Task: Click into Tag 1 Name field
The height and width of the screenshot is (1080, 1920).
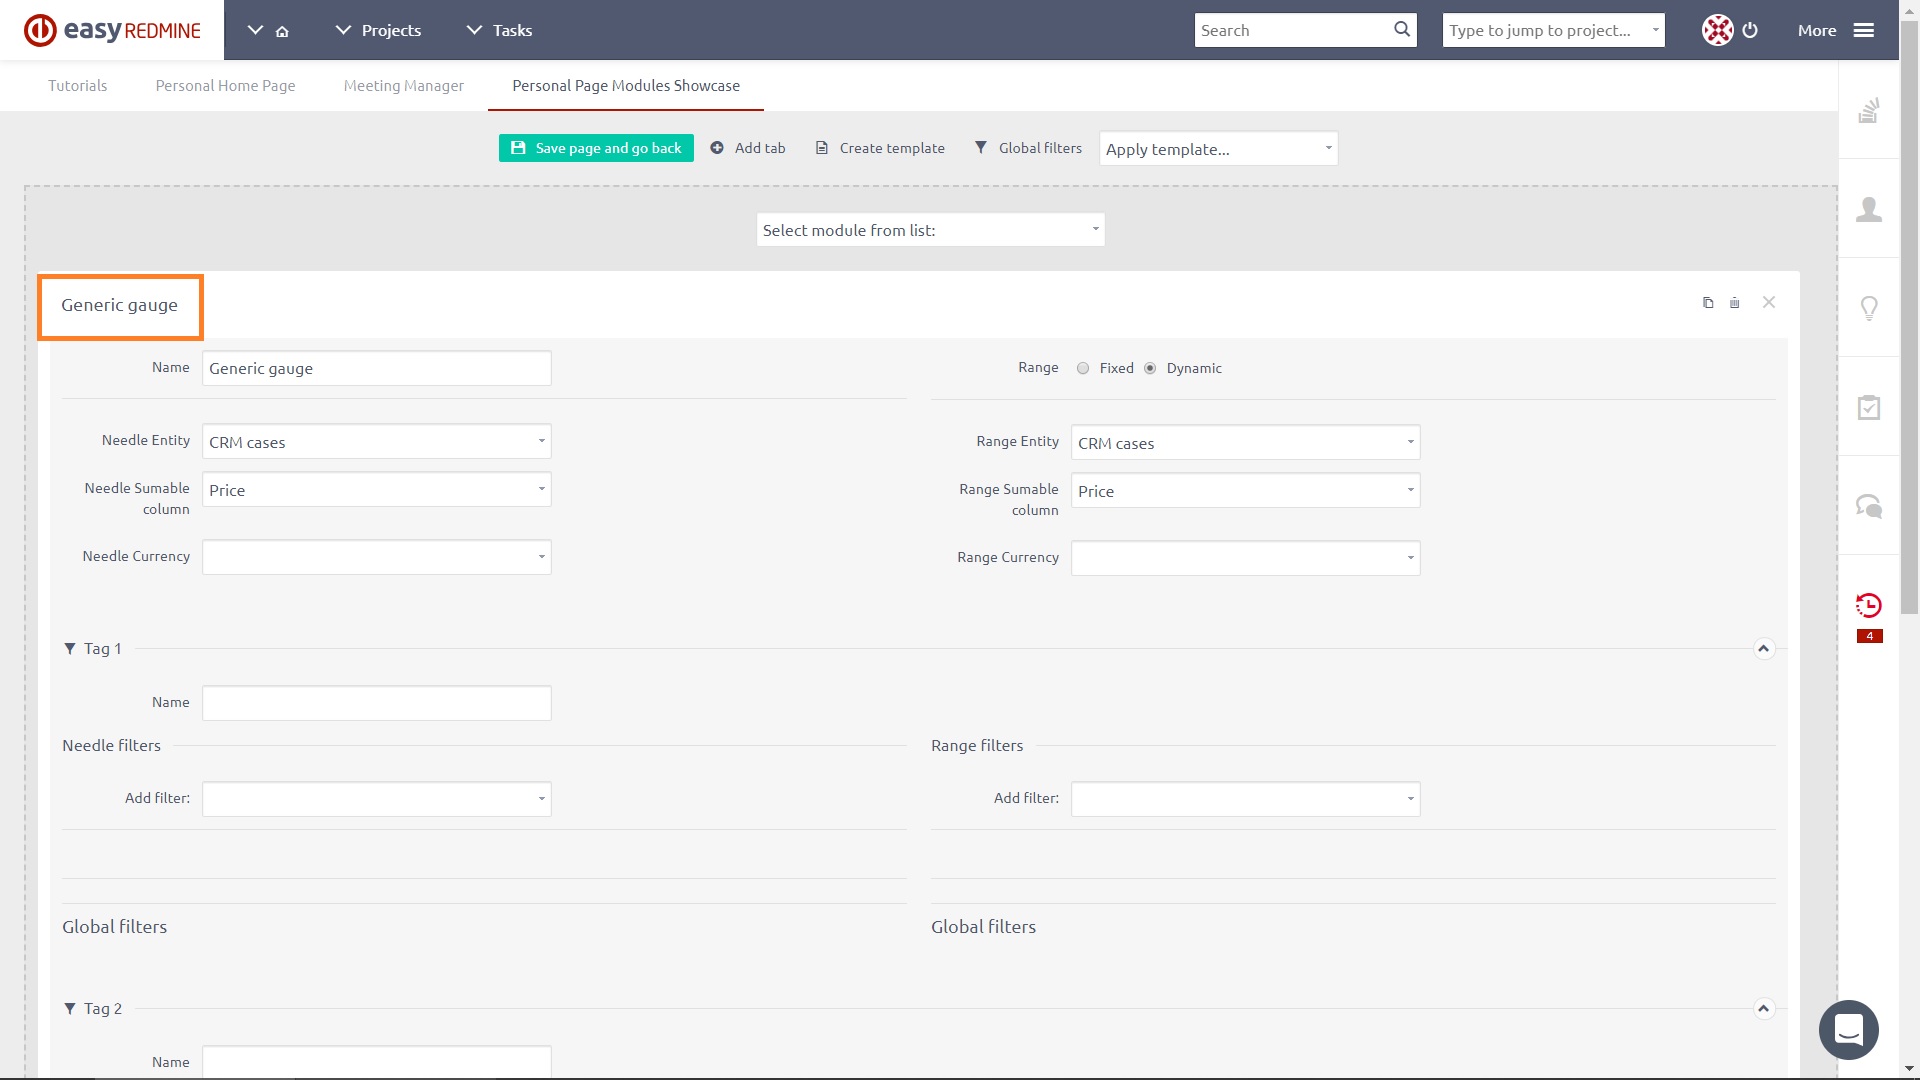Action: click(376, 703)
